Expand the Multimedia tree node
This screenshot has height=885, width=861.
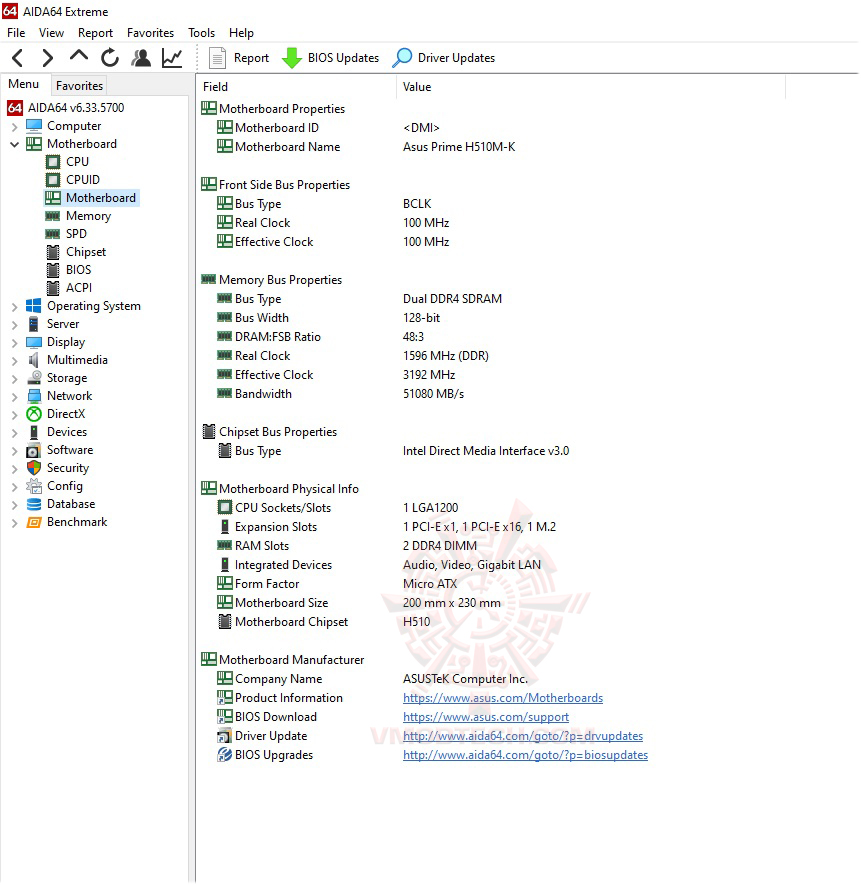click(15, 361)
